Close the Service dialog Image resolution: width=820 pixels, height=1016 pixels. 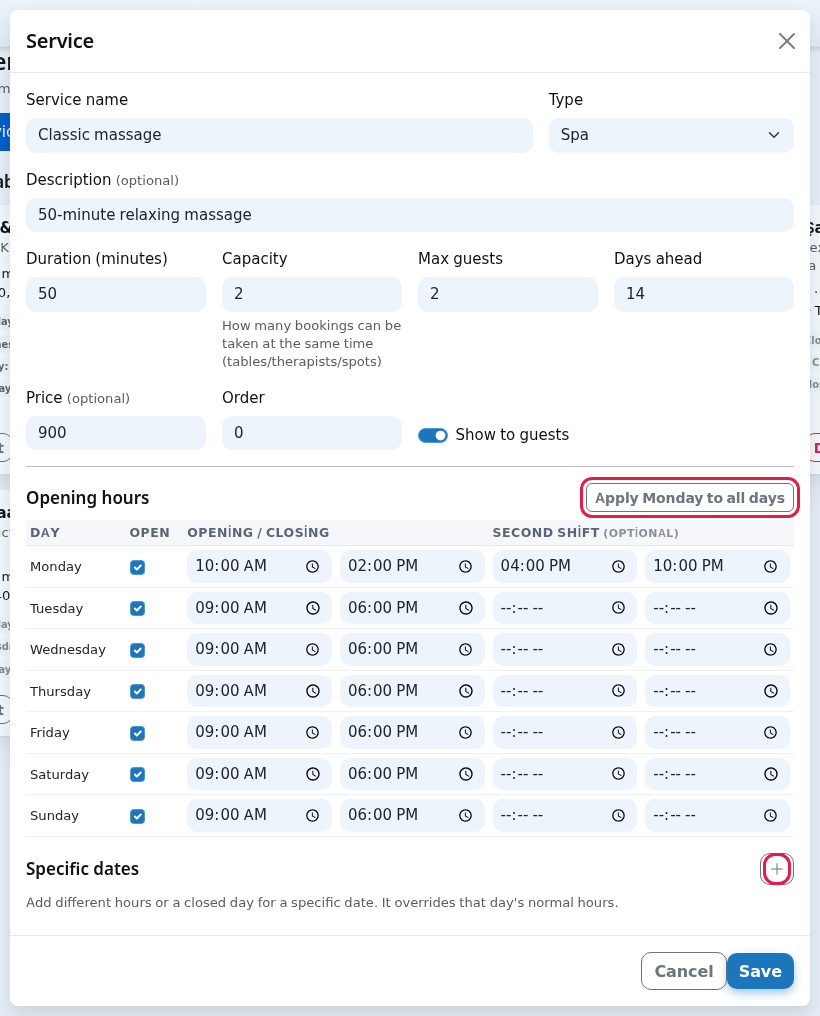(x=786, y=41)
